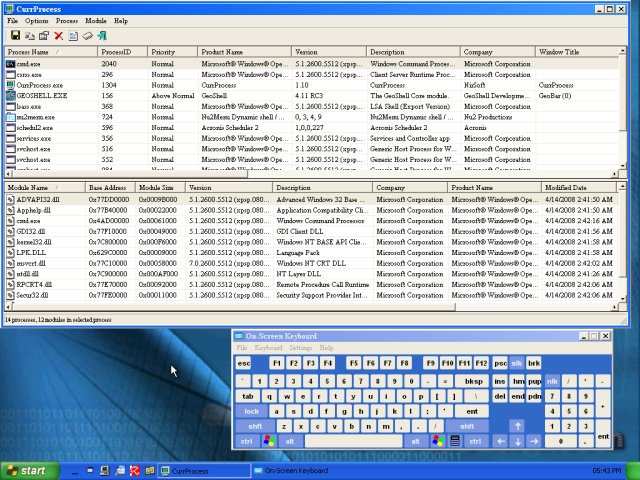The width and height of the screenshot is (640, 480).
Task: Select the cmd.exe process row icon
Action: [11, 64]
